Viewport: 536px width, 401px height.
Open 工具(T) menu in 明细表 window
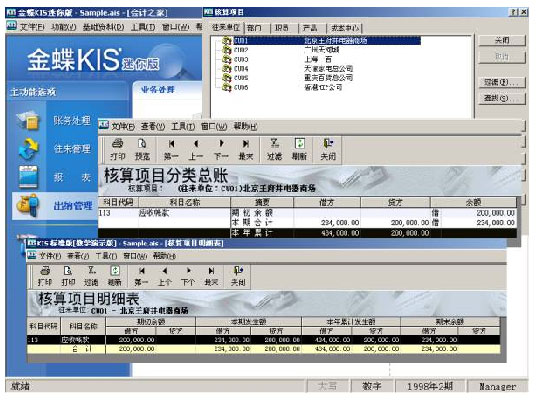tap(106, 256)
